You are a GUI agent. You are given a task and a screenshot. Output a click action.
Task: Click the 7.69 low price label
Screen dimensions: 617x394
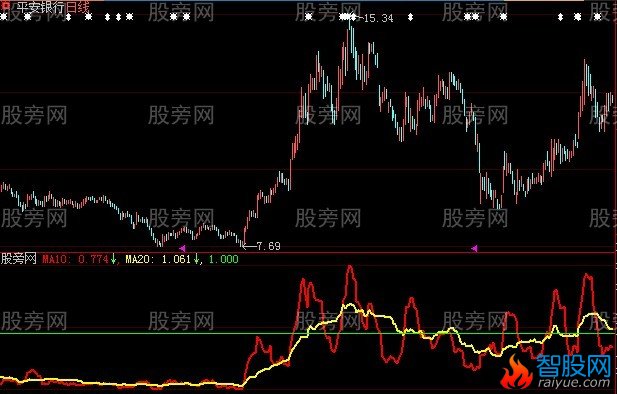coord(268,246)
